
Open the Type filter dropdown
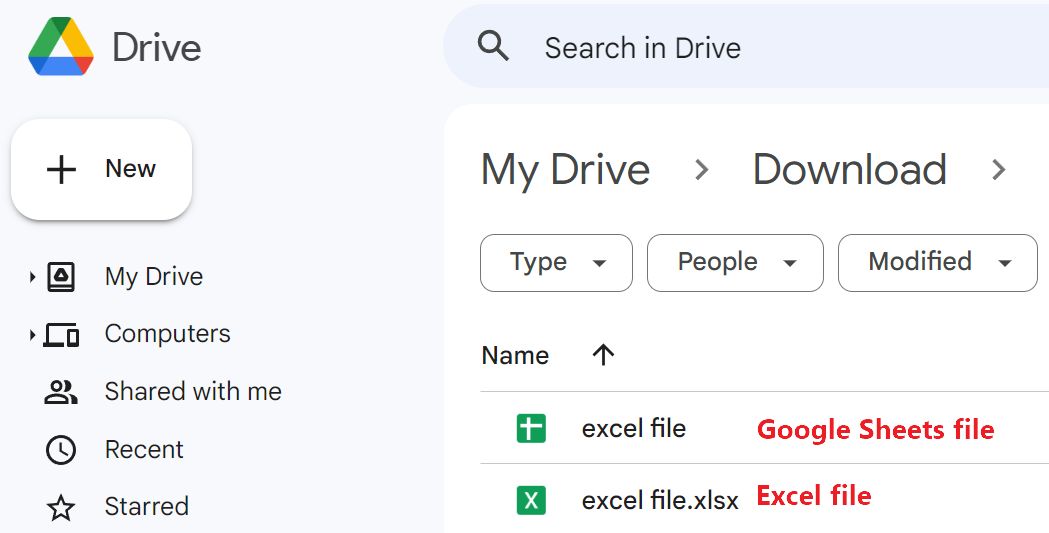click(556, 263)
